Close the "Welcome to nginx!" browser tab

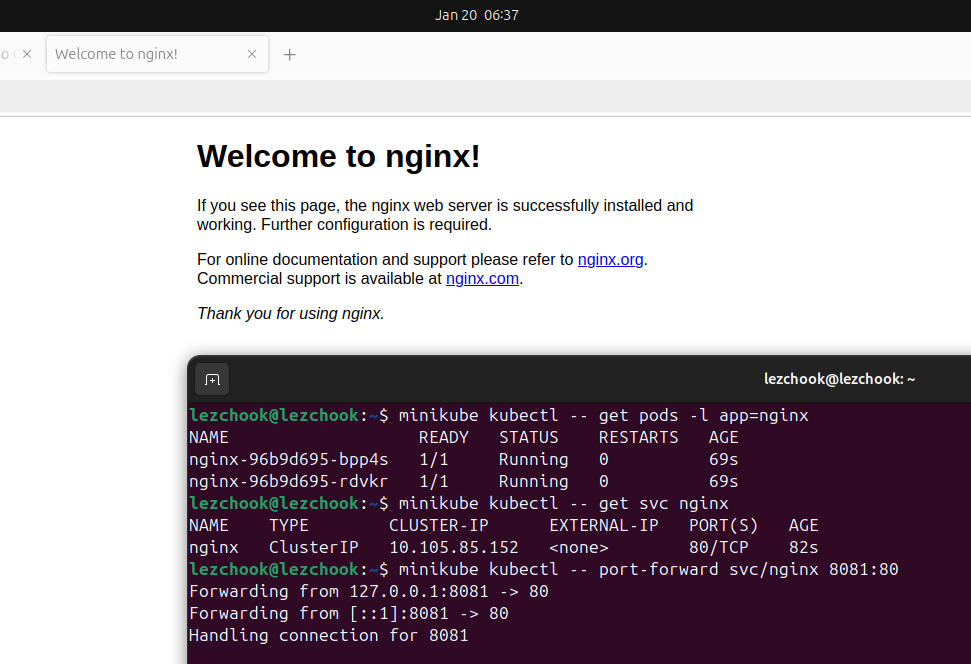coord(252,54)
